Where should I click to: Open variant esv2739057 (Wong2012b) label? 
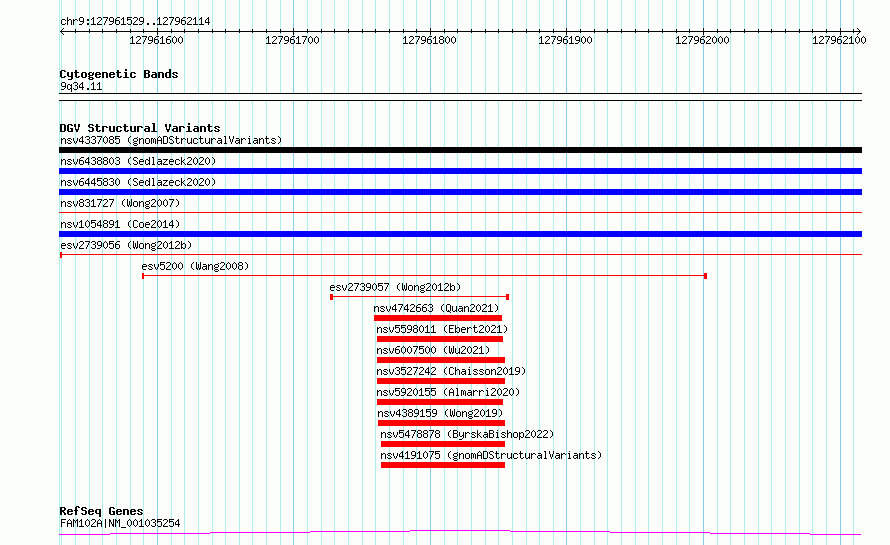pos(395,287)
